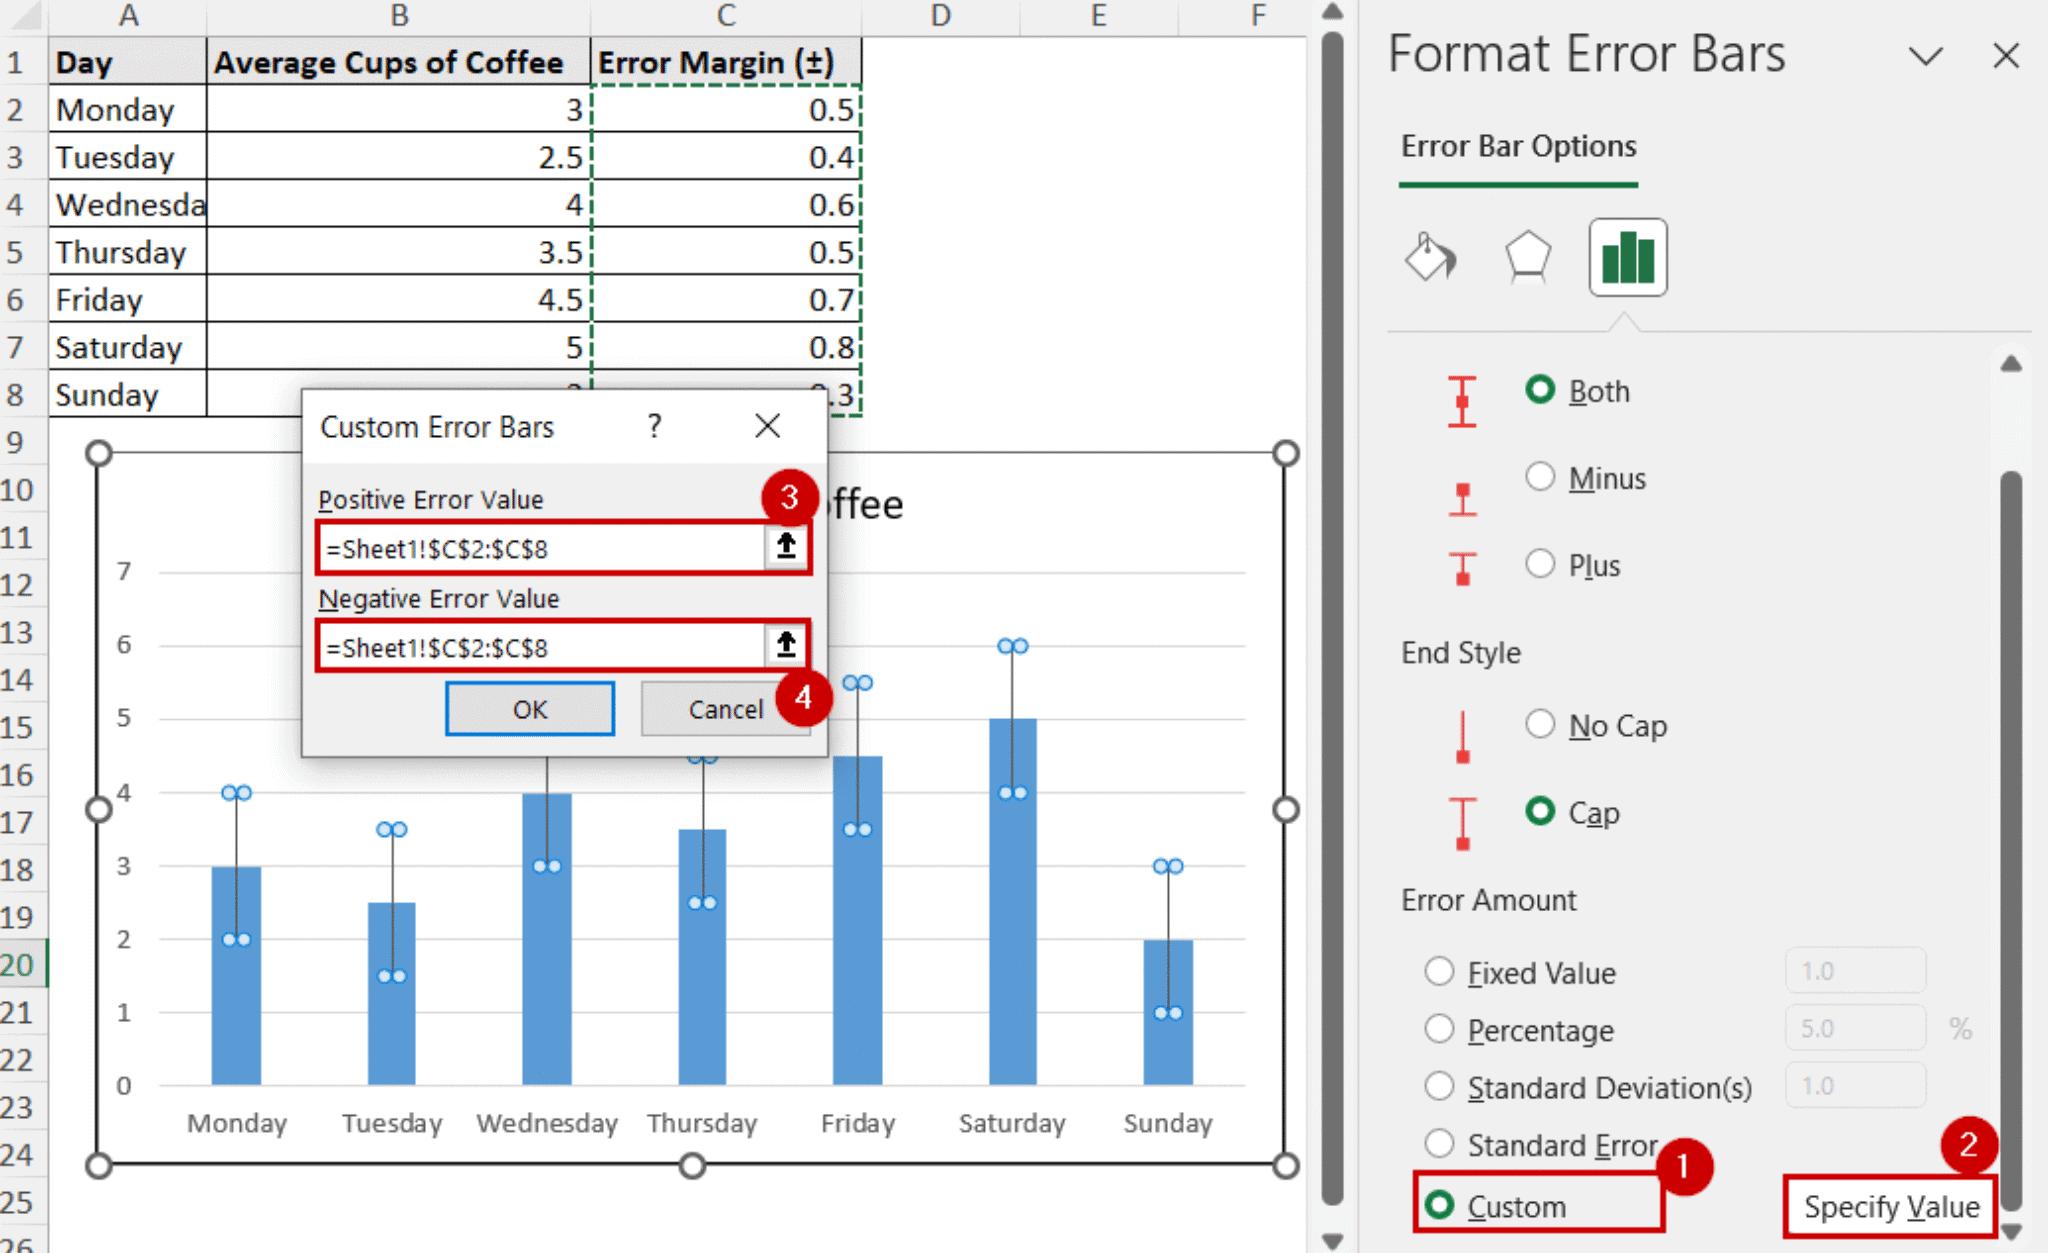Open Help in Custom Error Bars dialog
2048x1253 pixels.
[654, 426]
